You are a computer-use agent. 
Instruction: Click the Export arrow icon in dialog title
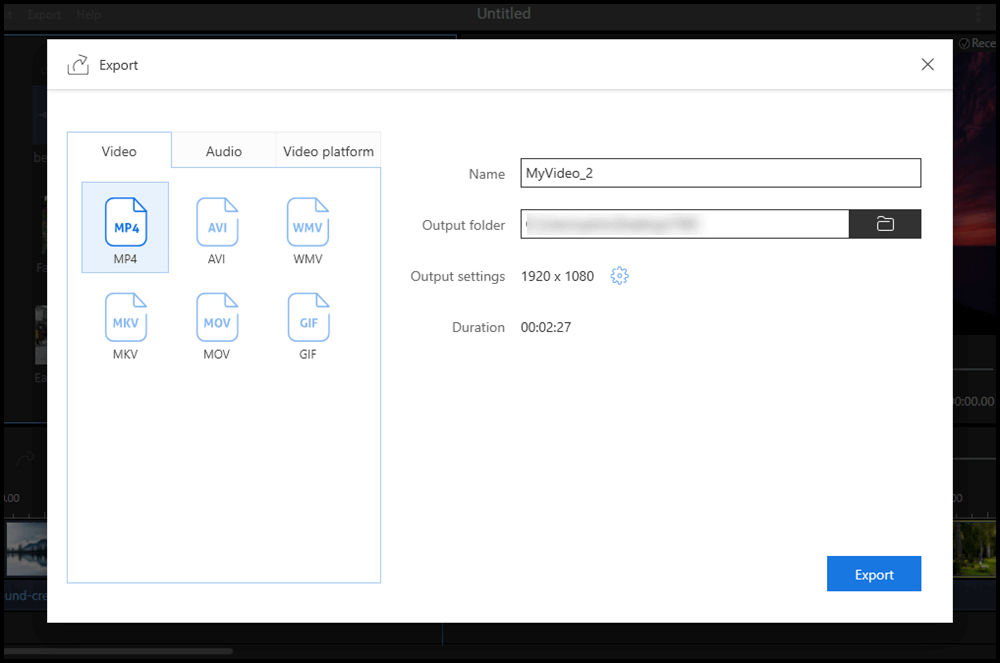tap(78, 65)
